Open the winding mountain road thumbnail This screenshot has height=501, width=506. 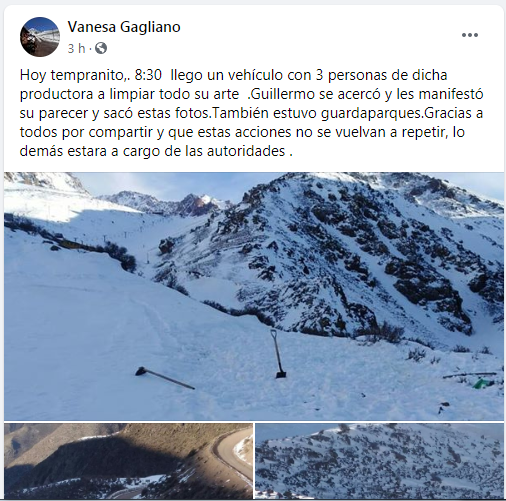[128, 461]
